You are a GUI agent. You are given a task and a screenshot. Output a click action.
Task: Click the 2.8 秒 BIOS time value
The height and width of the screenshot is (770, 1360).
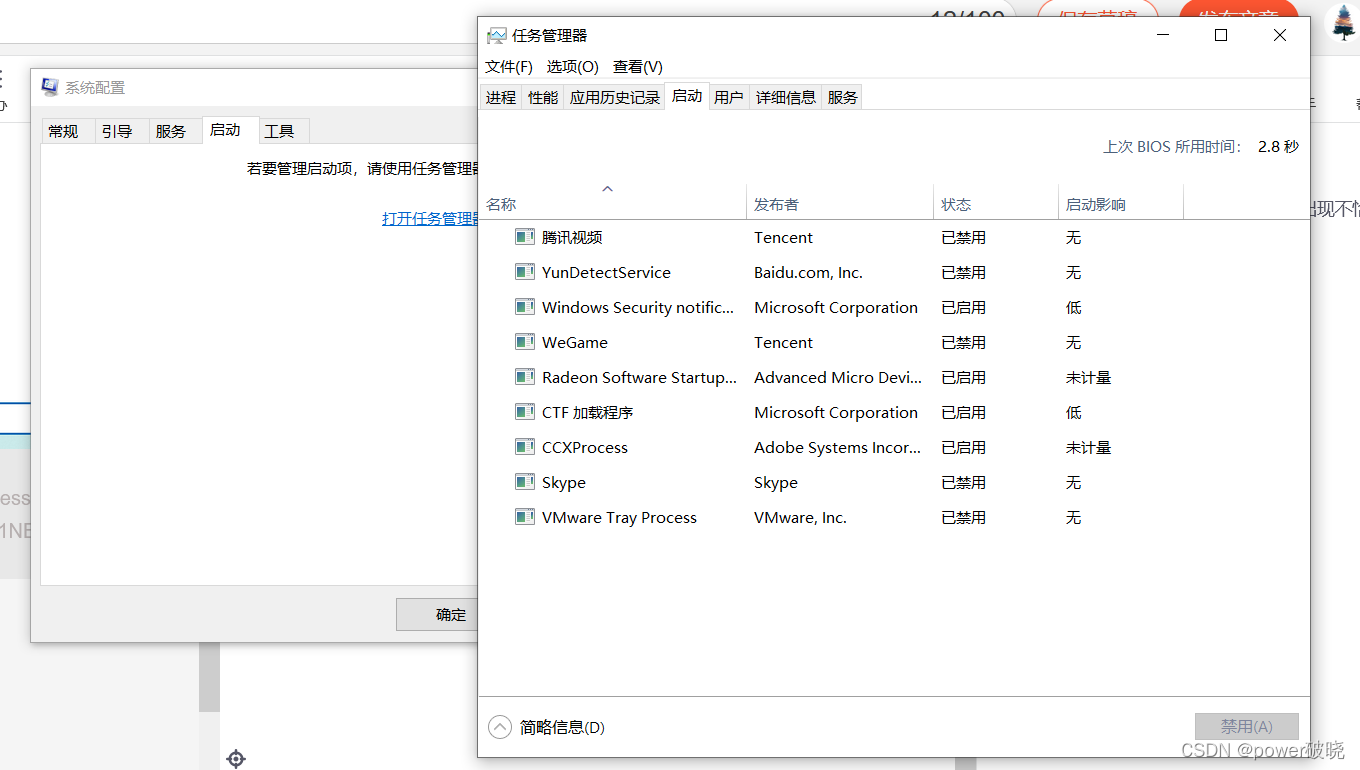(x=1278, y=146)
